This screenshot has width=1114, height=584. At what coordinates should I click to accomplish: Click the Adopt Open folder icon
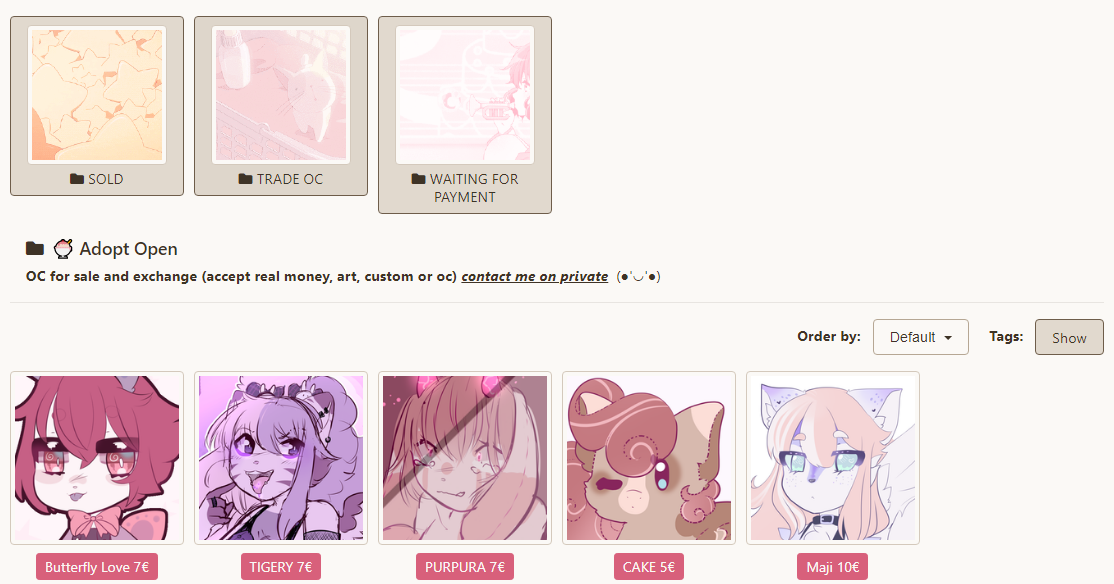pyautogui.click(x=35, y=249)
